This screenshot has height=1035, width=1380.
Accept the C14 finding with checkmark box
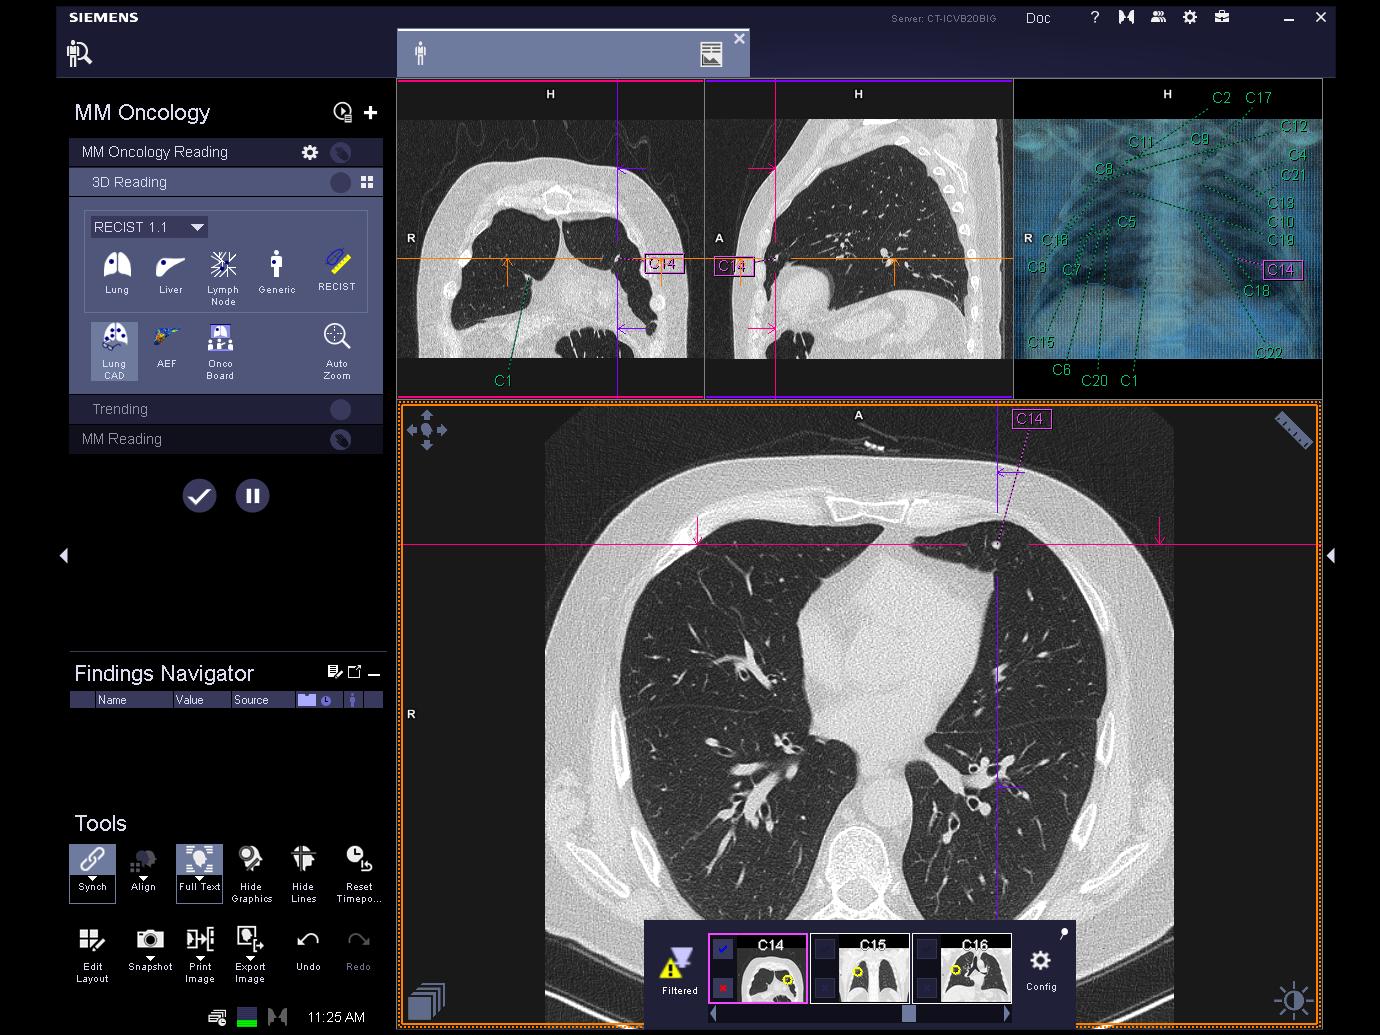pos(723,948)
